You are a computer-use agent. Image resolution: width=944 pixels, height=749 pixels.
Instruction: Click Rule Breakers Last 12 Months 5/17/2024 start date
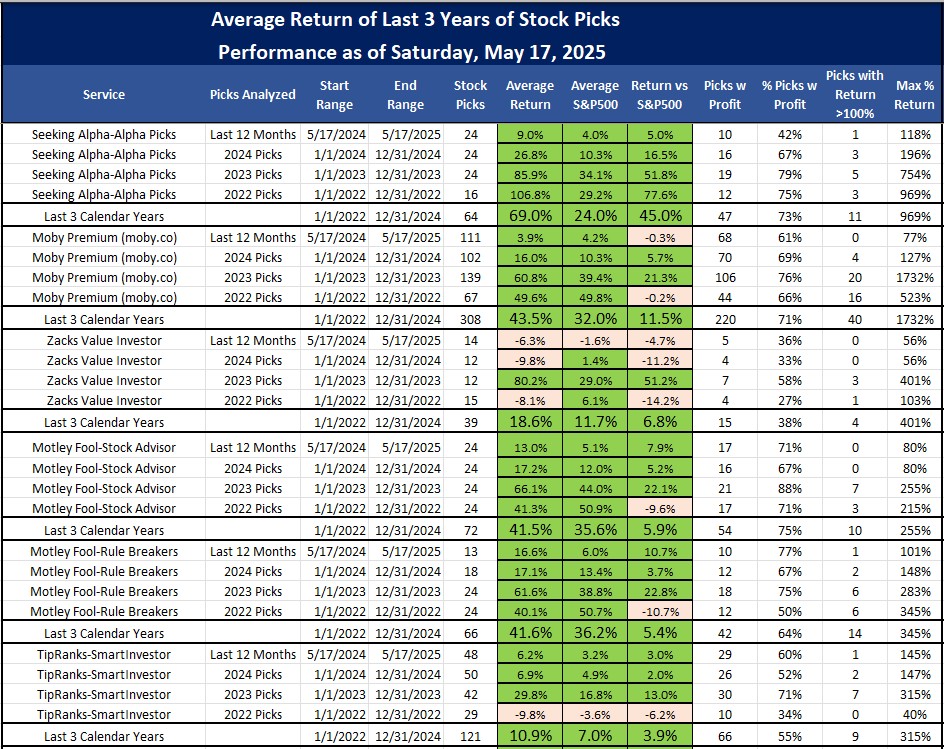336,552
